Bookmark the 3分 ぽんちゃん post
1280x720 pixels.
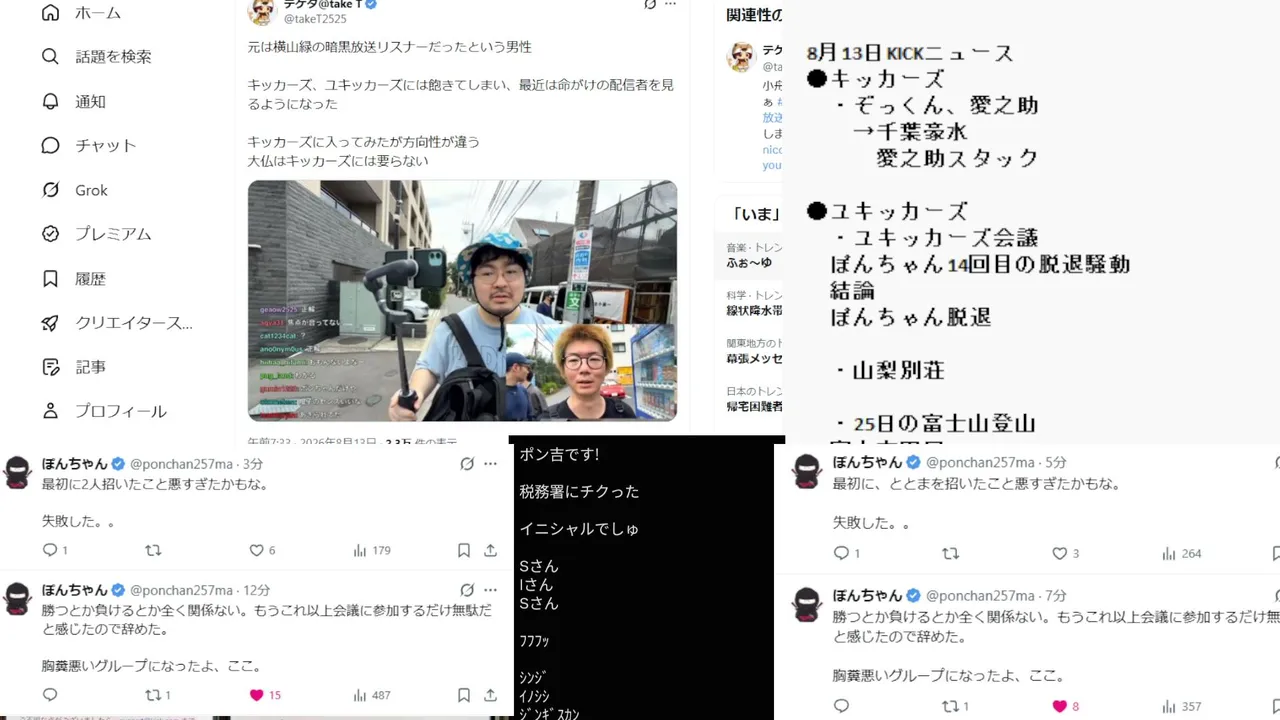[x=464, y=550]
